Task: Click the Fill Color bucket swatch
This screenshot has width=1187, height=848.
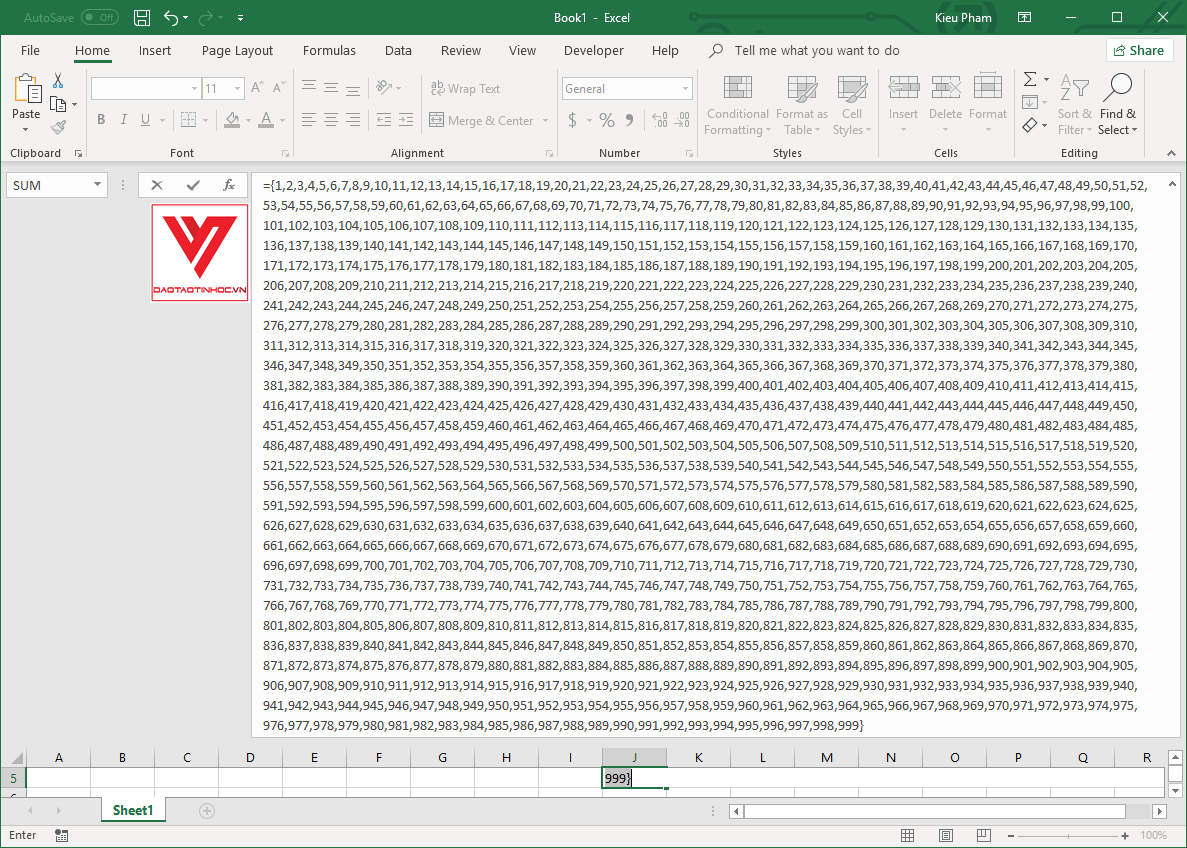Action: click(232, 120)
